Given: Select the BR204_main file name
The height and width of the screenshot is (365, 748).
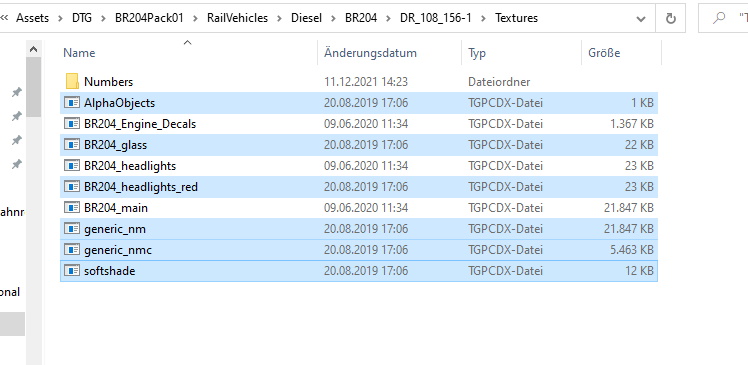Looking at the screenshot, I should click(115, 208).
